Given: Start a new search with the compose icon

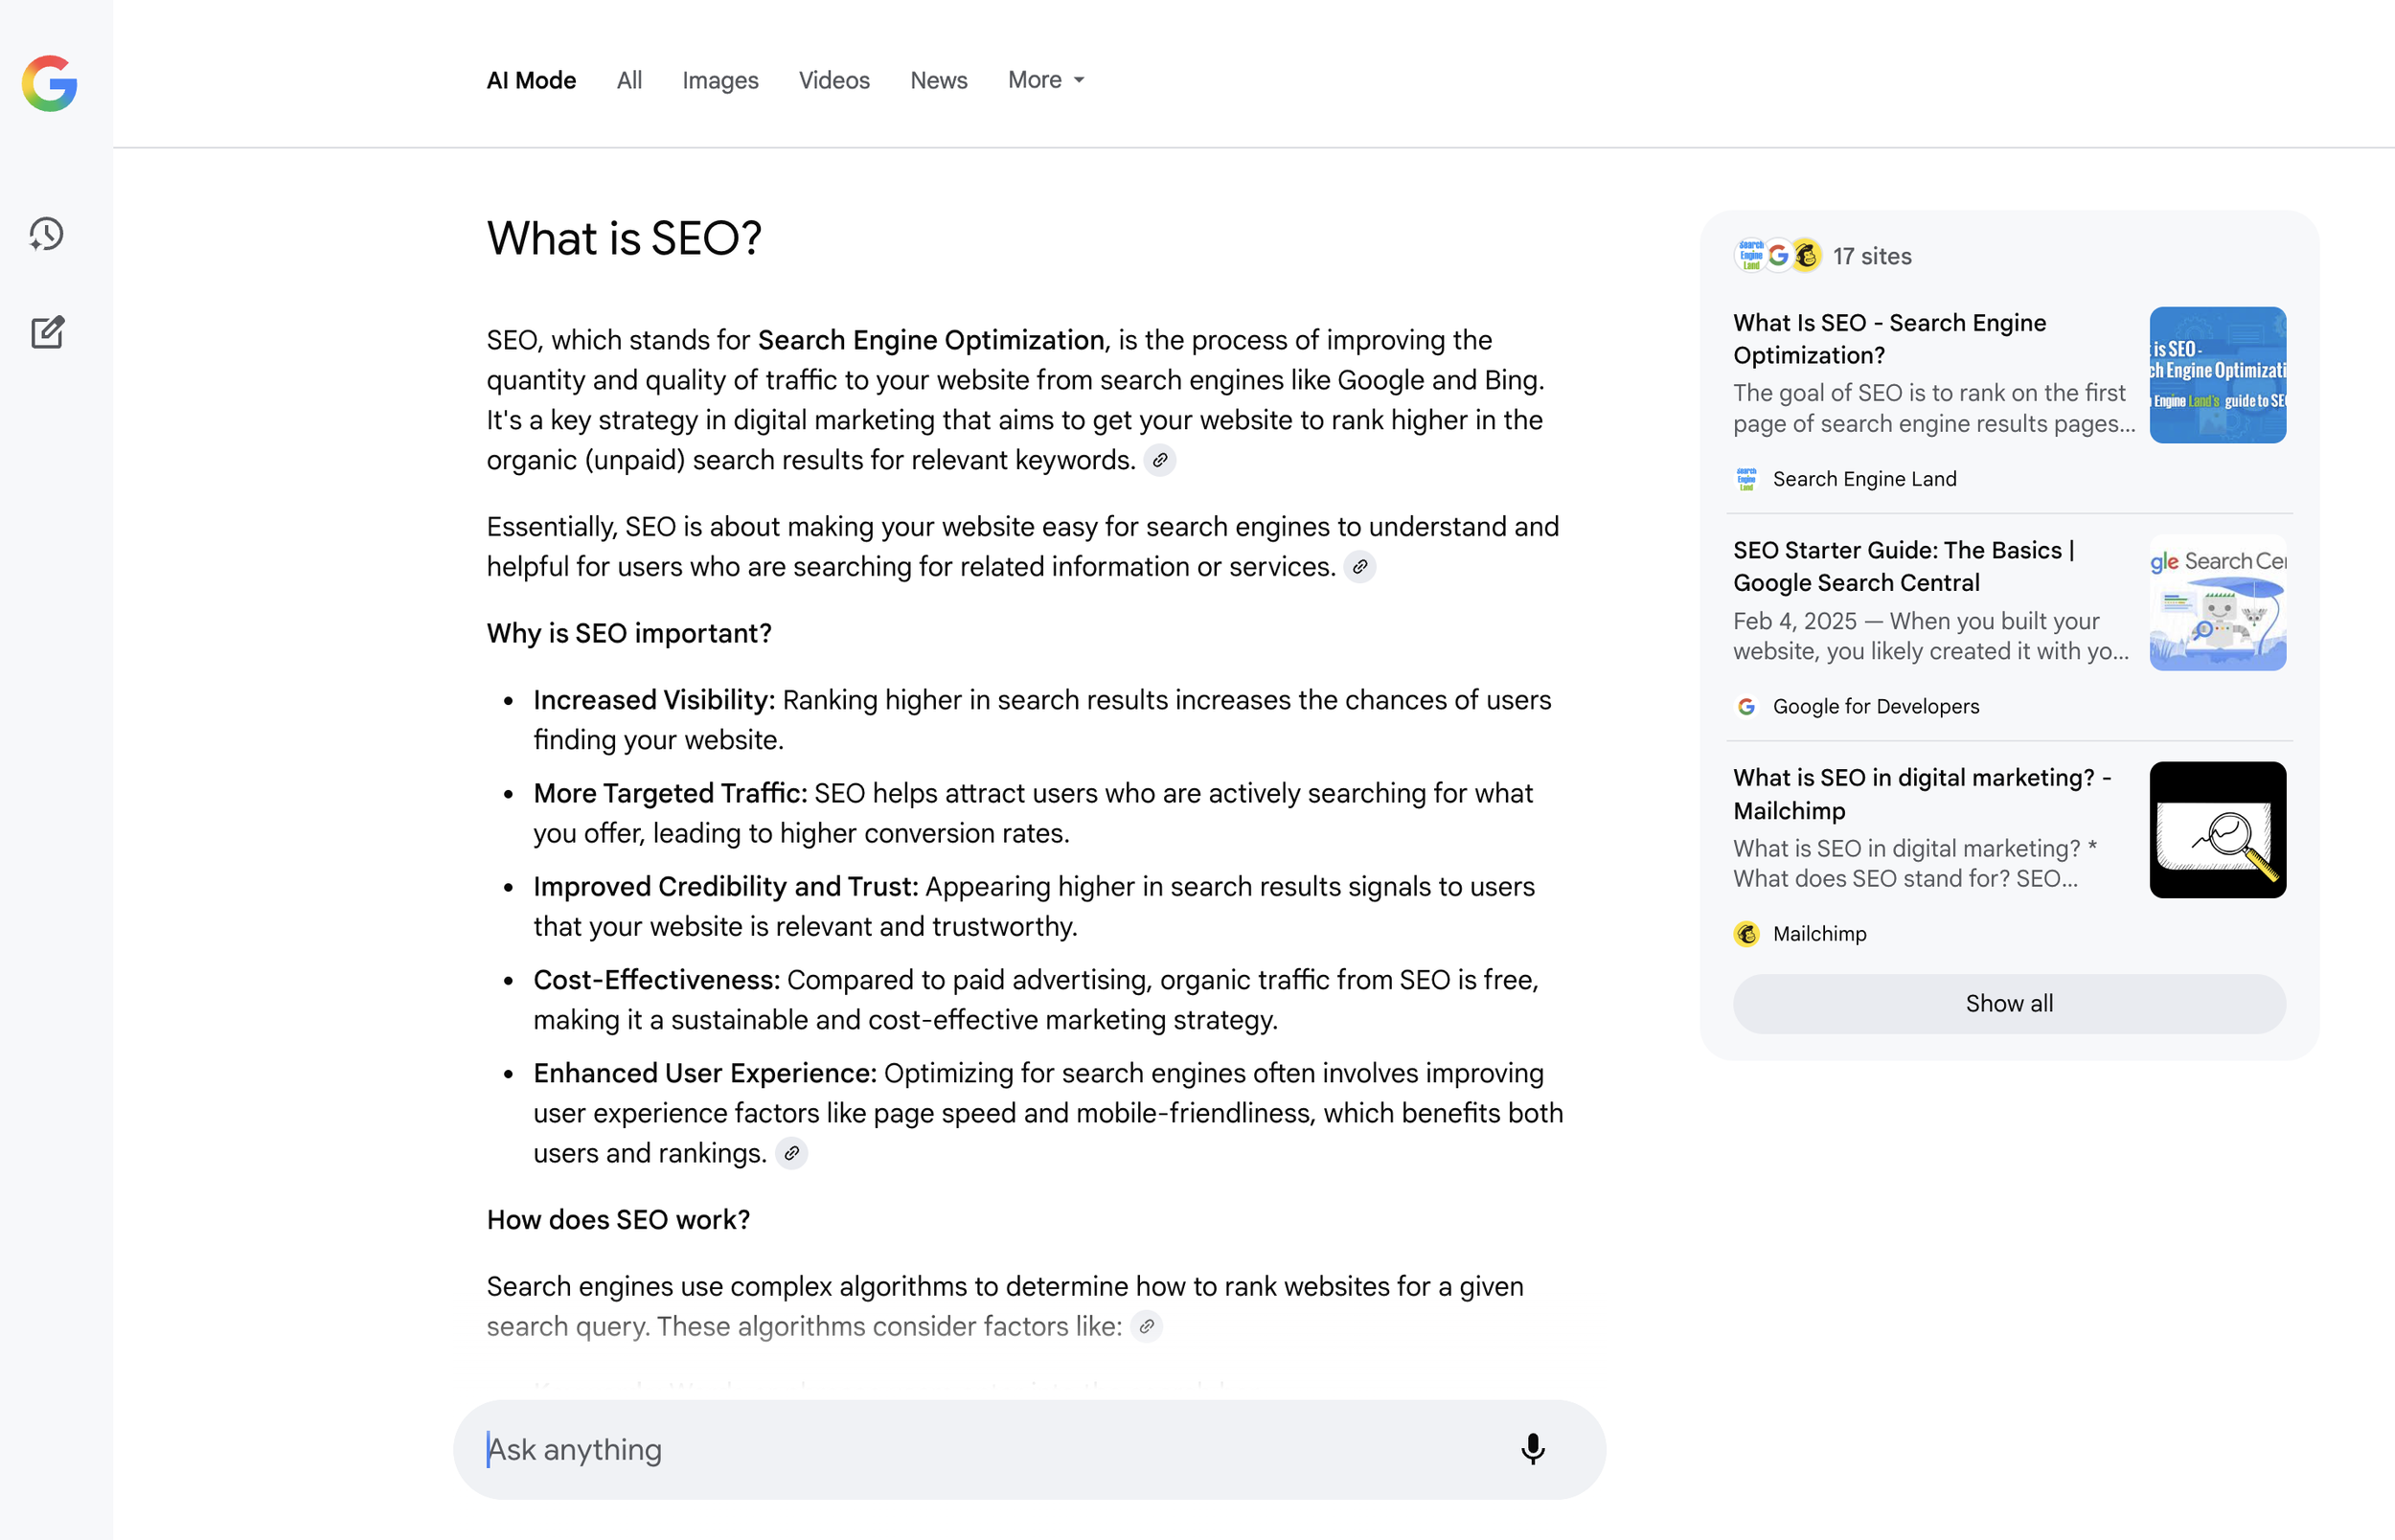Looking at the screenshot, I should coord(47,332).
